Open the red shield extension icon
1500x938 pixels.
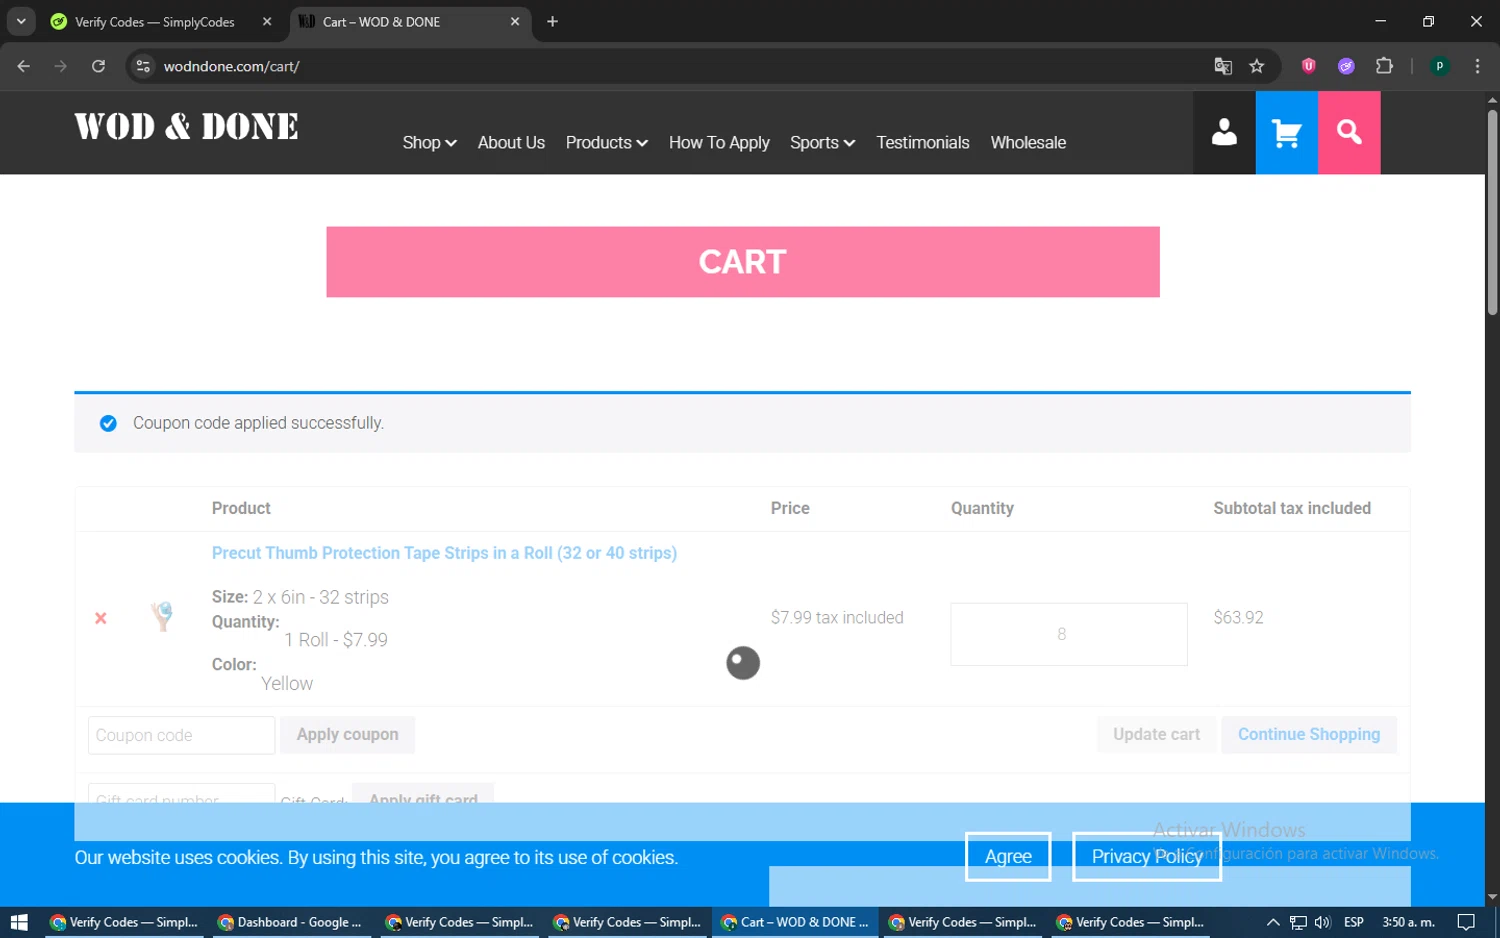coord(1308,66)
